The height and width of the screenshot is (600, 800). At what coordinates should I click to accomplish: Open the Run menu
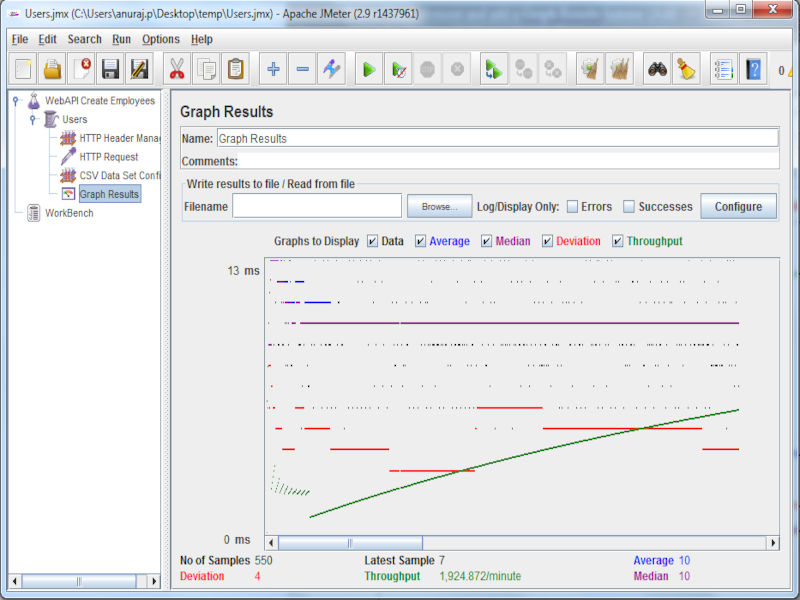click(121, 39)
